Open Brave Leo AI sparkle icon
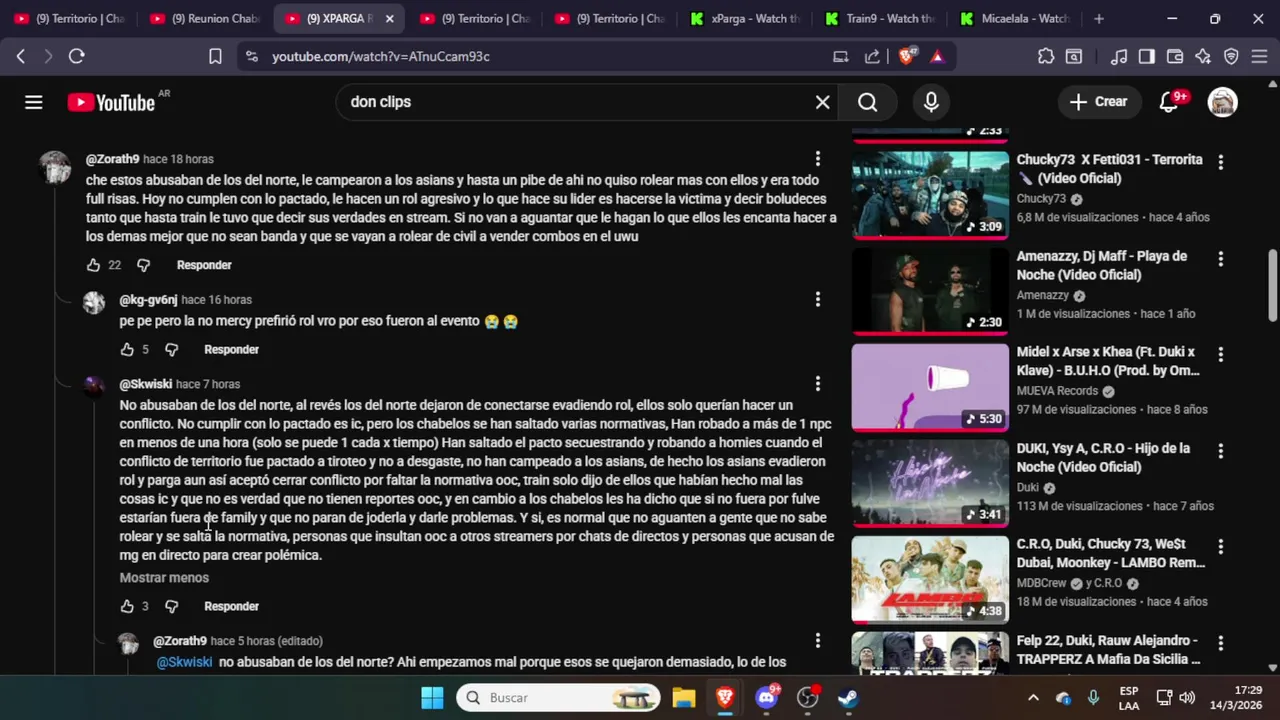 (1203, 57)
